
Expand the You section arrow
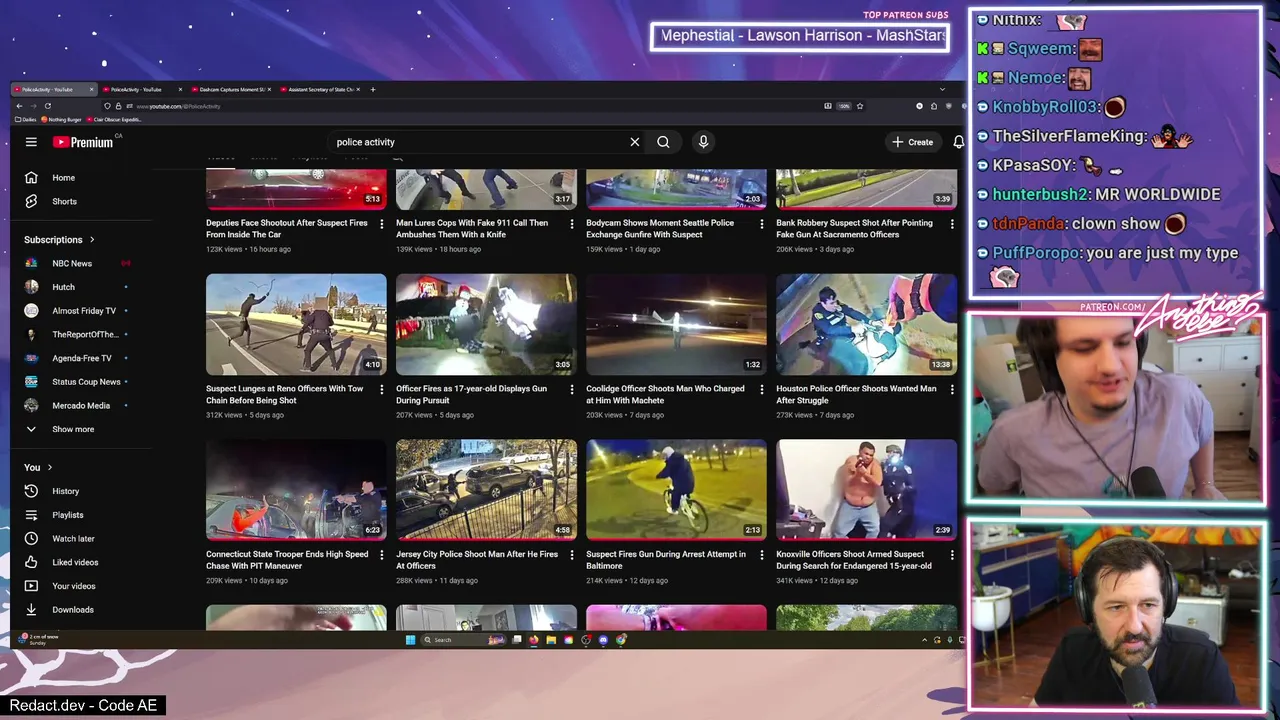[49, 467]
